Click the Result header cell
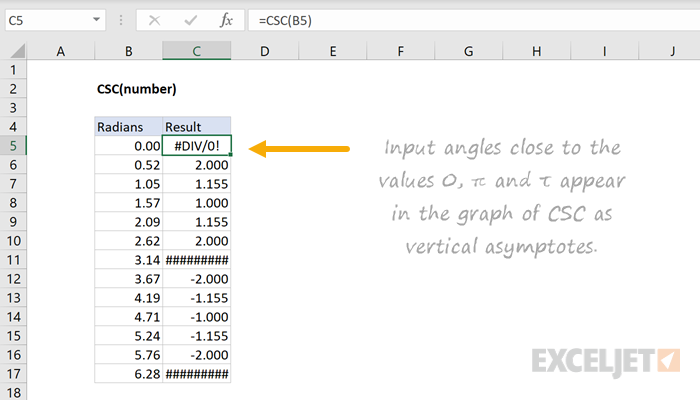The width and height of the screenshot is (700, 400). (196, 127)
